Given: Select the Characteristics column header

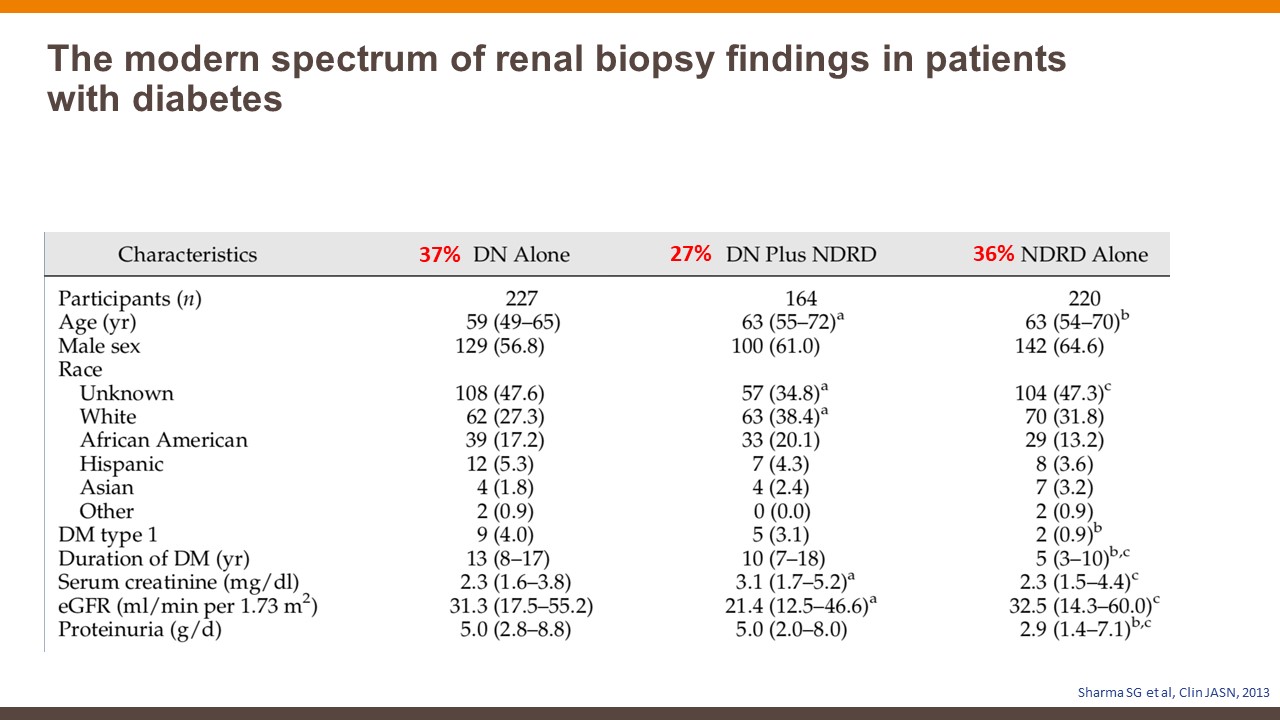Looking at the screenshot, I should (x=187, y=255).
